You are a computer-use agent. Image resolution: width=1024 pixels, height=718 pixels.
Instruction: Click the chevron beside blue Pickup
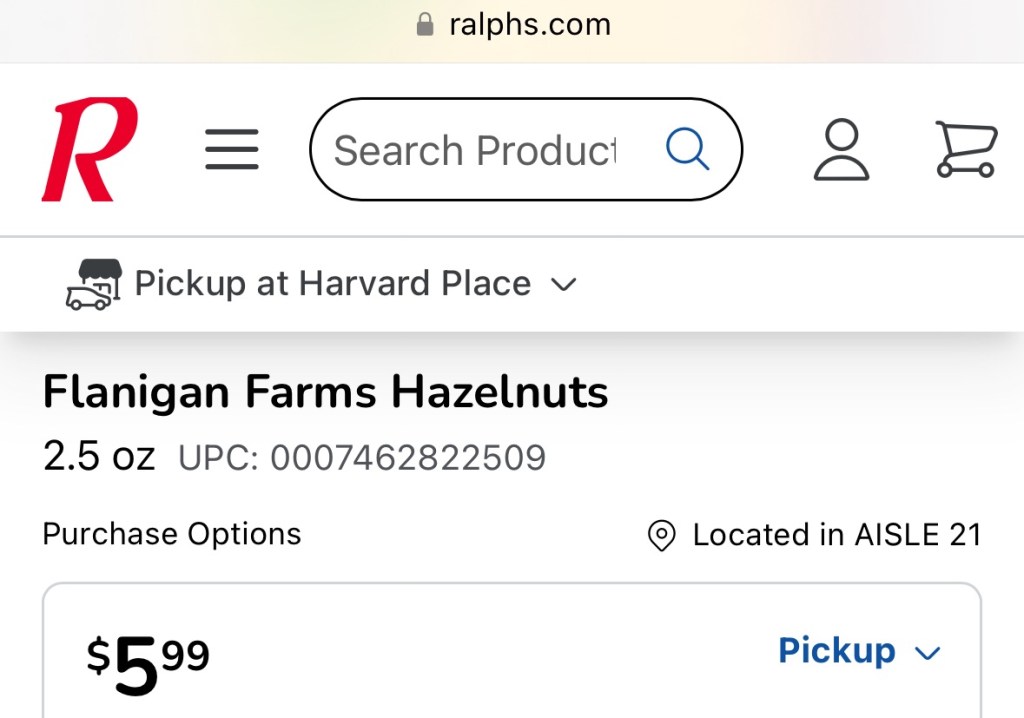[x=928, y=654]
